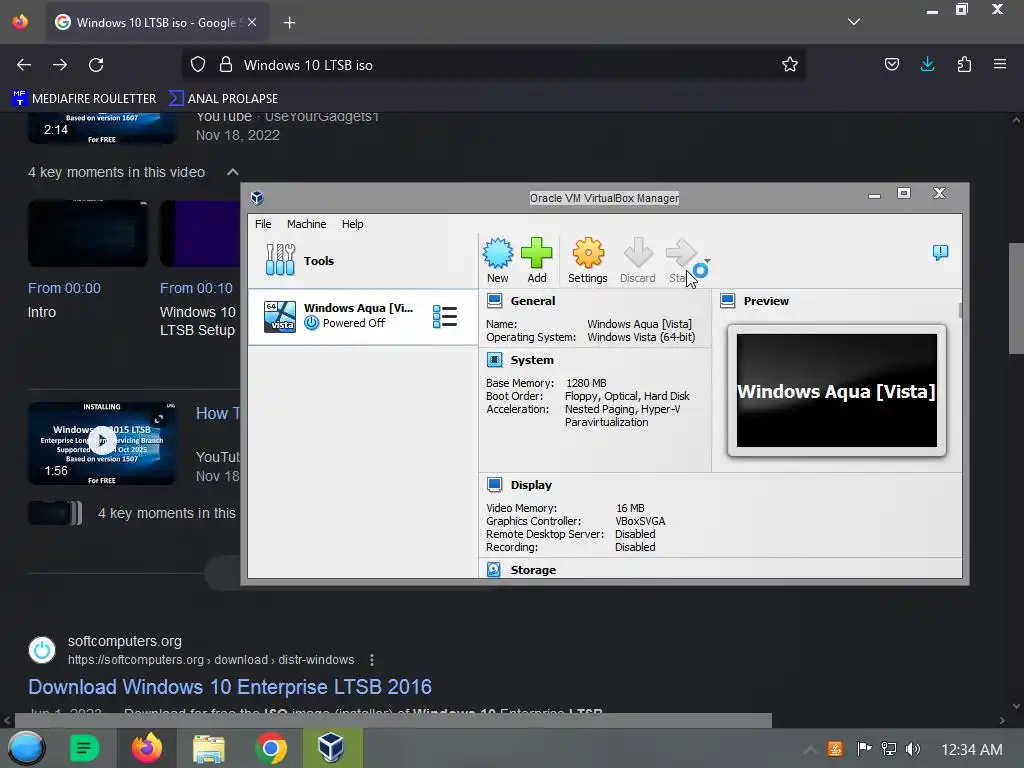Open the Machine menu in VirtualBox
The image size is (1024, 768).
[306, 224]
